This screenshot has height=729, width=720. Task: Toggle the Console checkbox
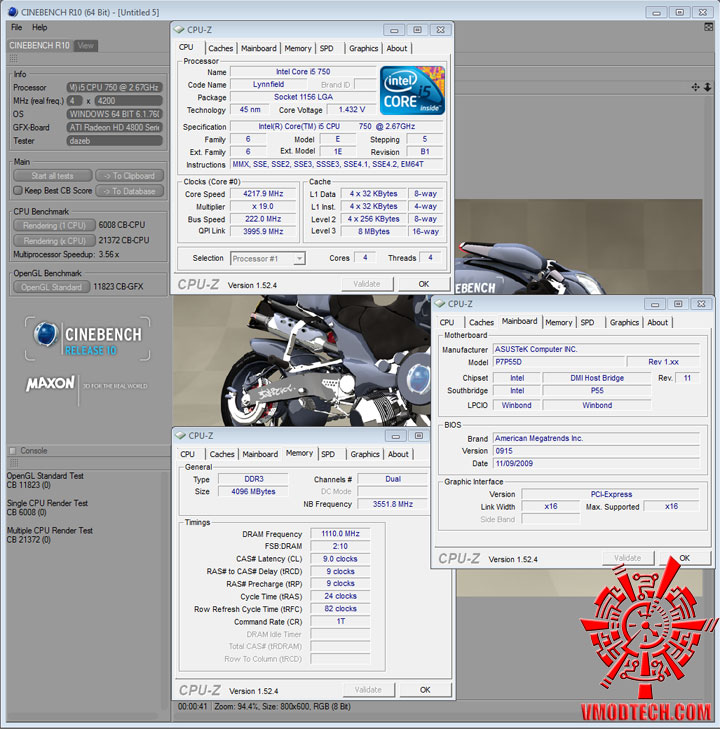click(13, 451)
